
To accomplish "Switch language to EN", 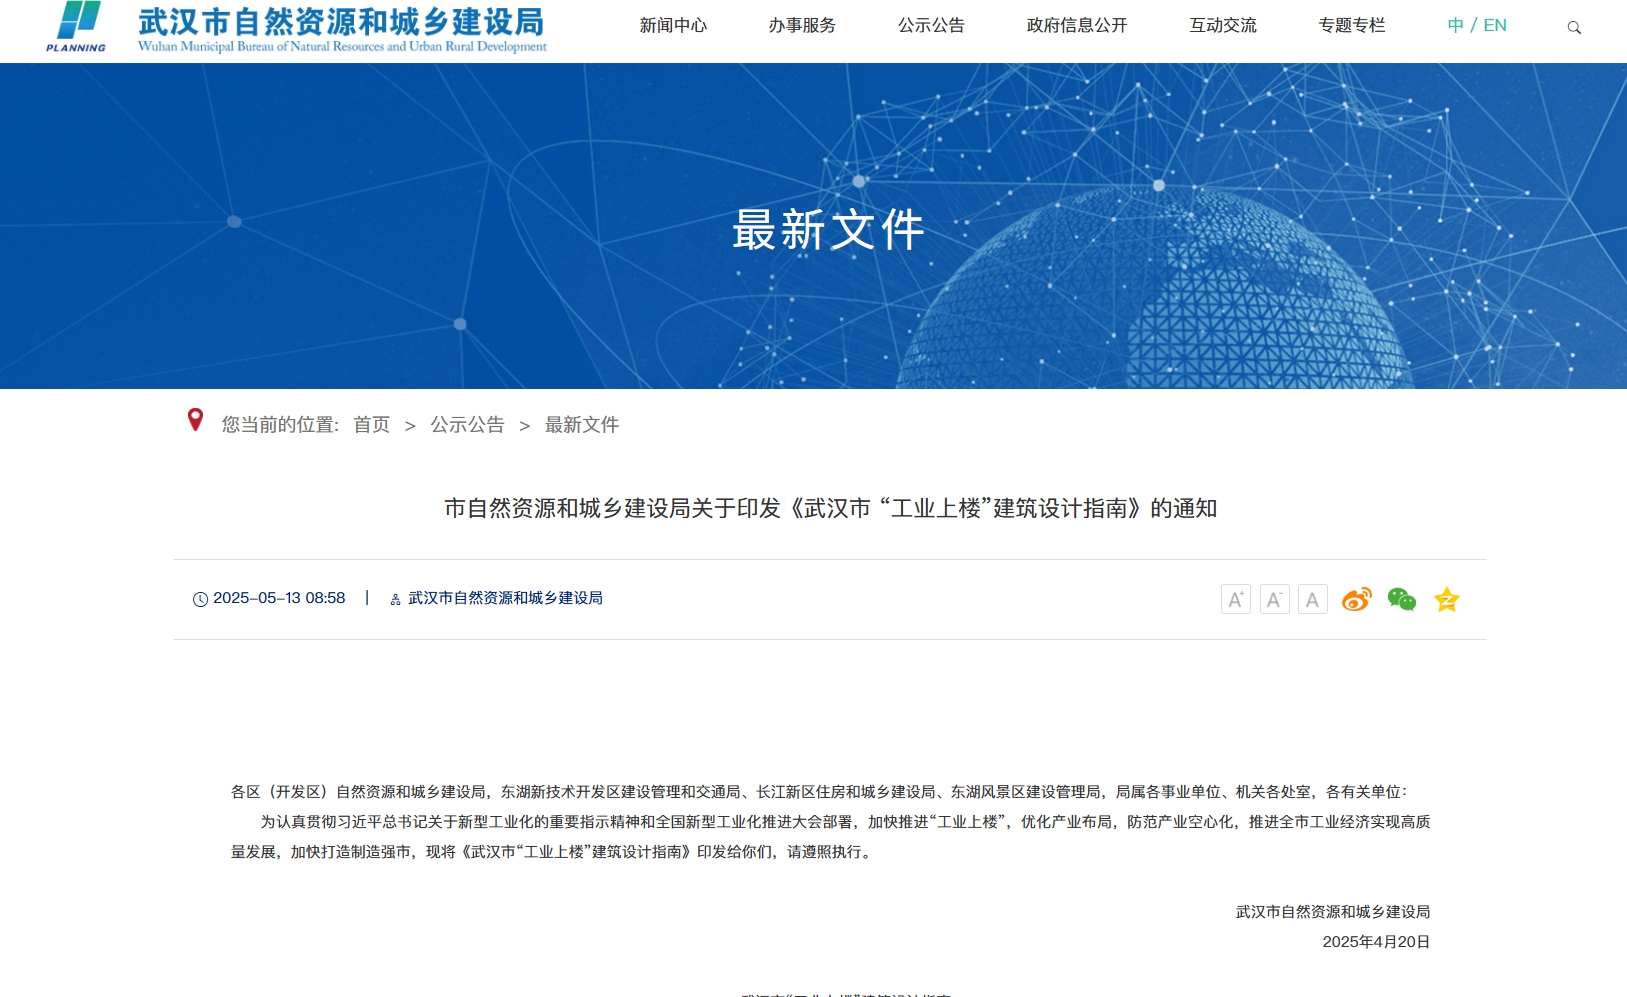I will tap(1495, 26).
